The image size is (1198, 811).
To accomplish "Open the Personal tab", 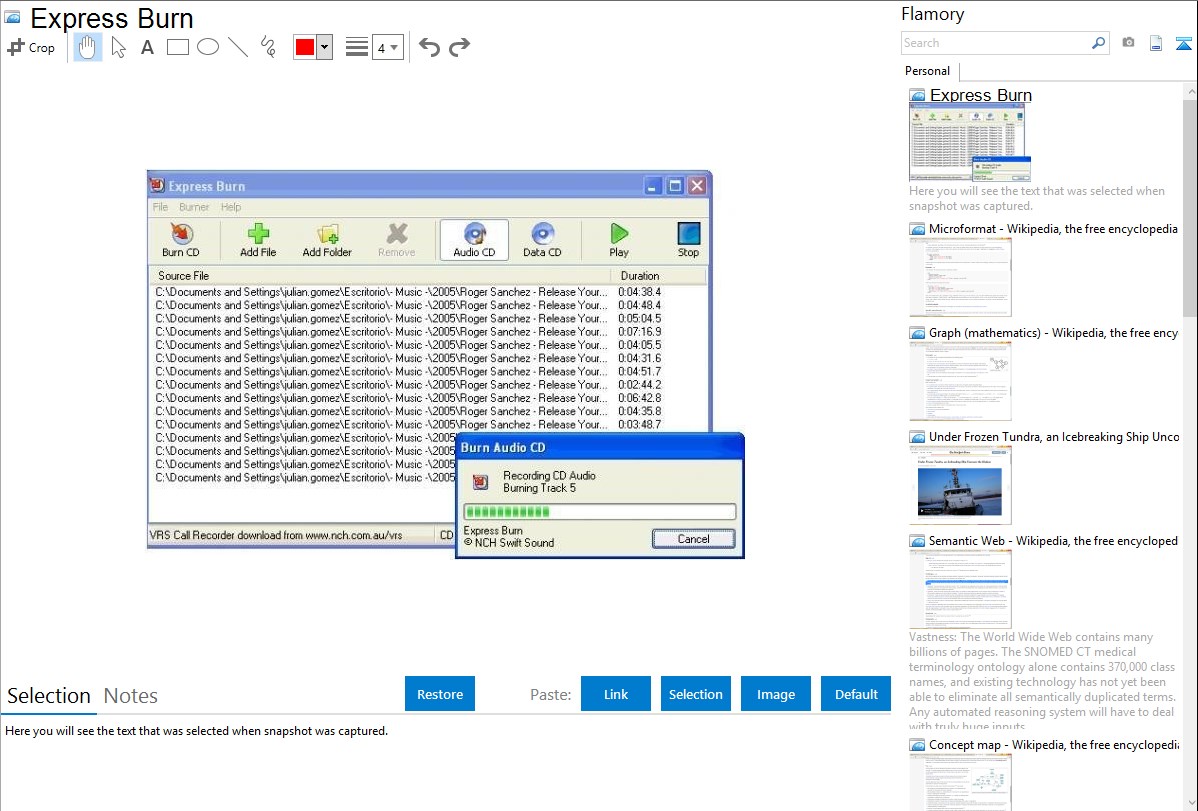I will (928, 71).
